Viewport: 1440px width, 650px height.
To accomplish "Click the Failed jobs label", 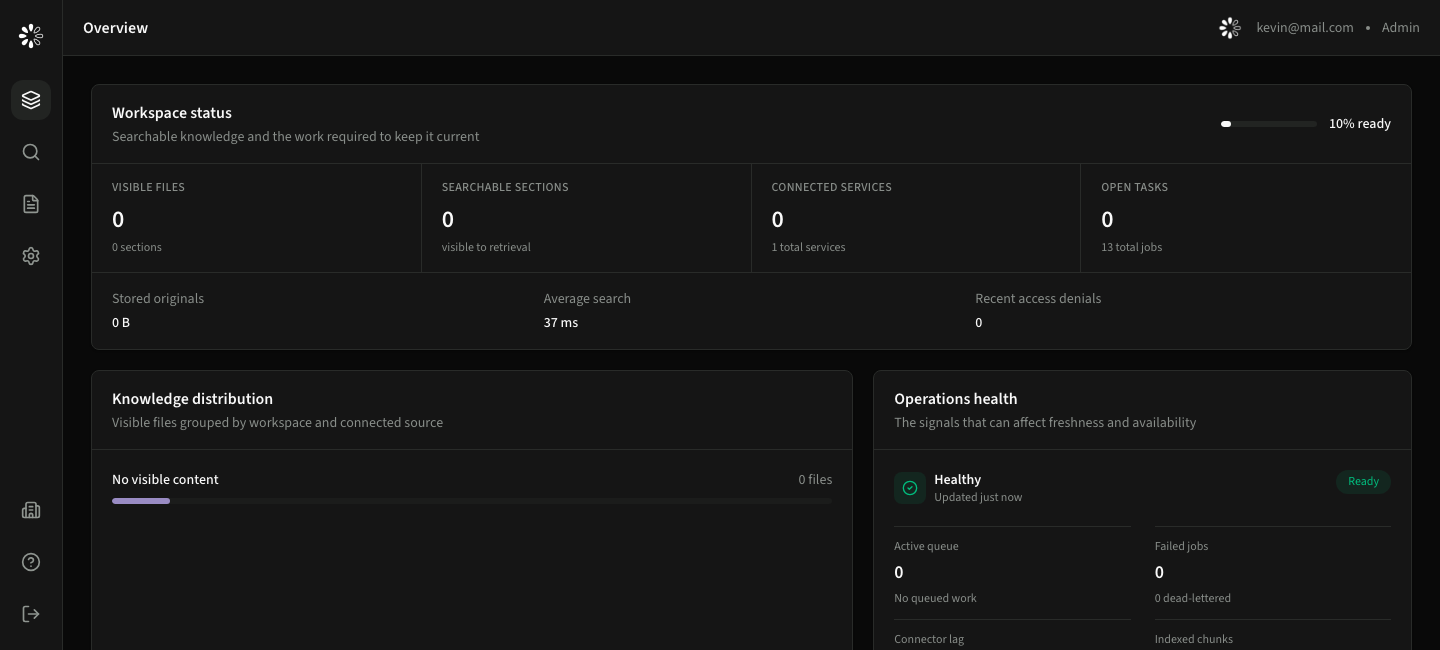I will coord(1181,546).
